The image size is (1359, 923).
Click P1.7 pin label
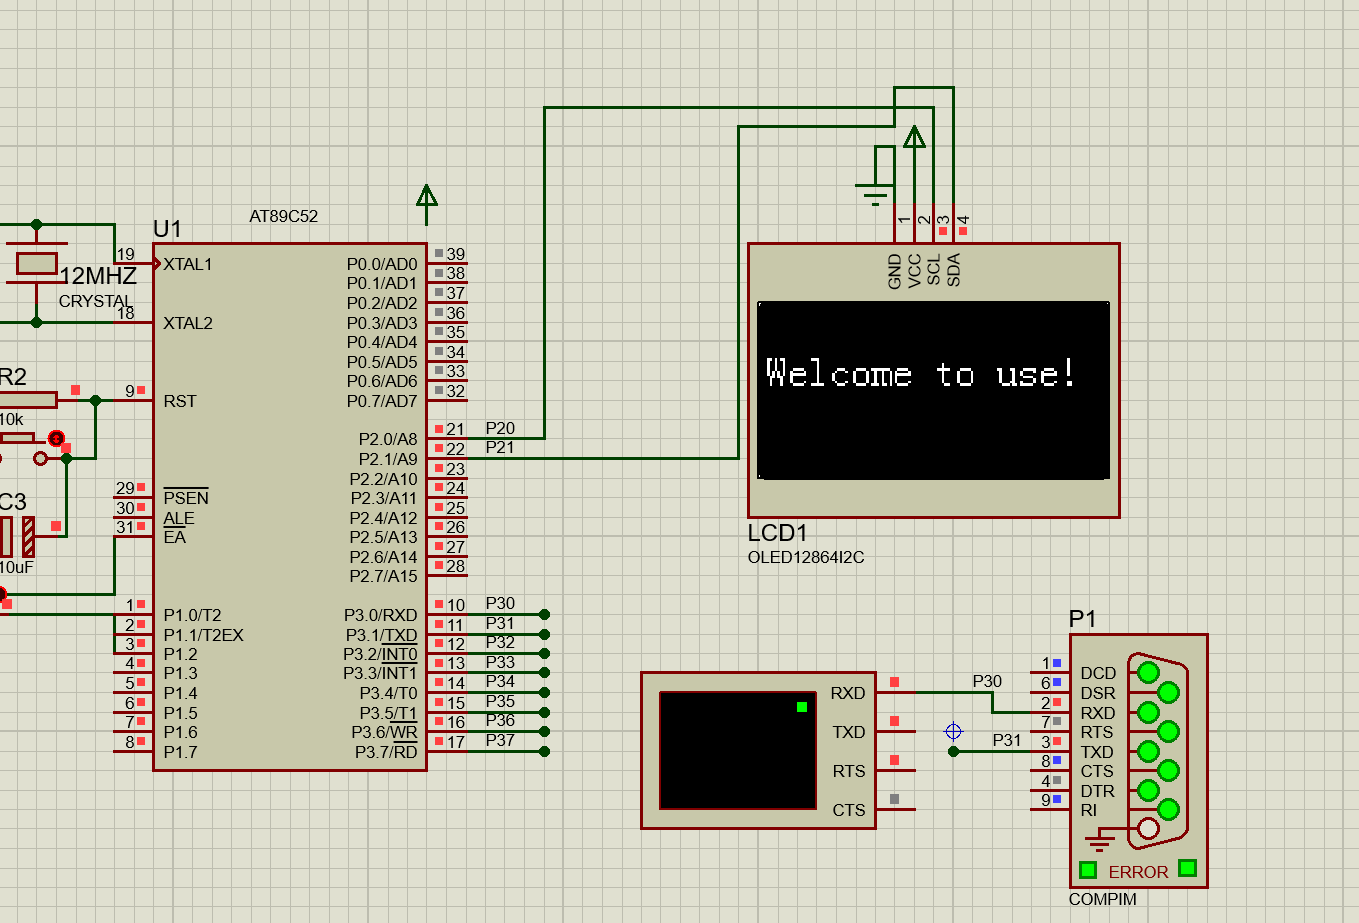180,752
